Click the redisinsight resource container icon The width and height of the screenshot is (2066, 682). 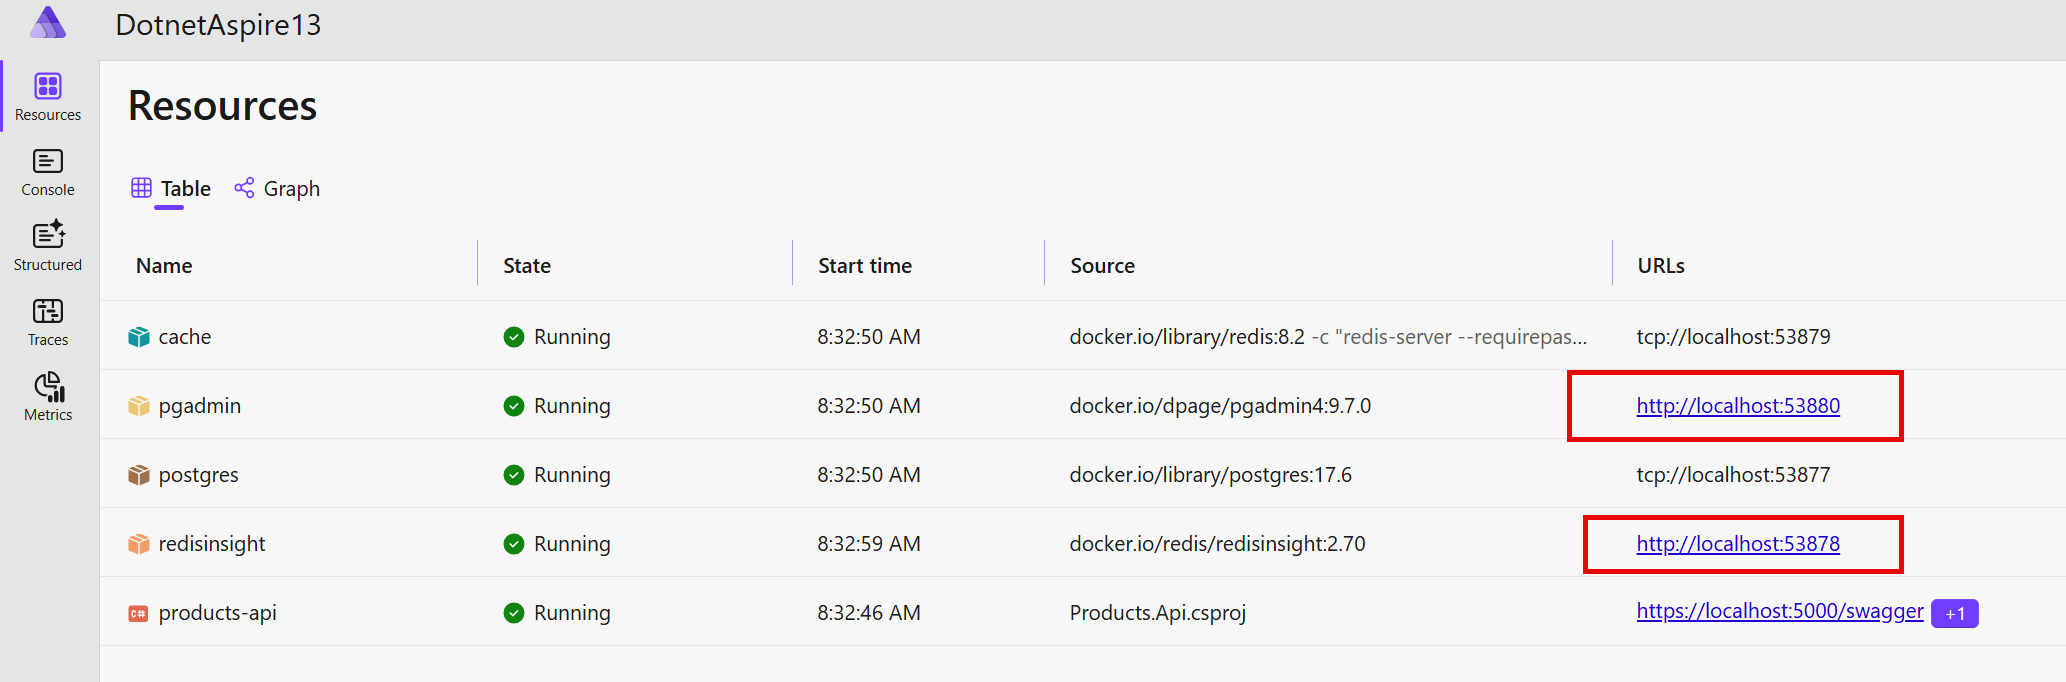139,544
